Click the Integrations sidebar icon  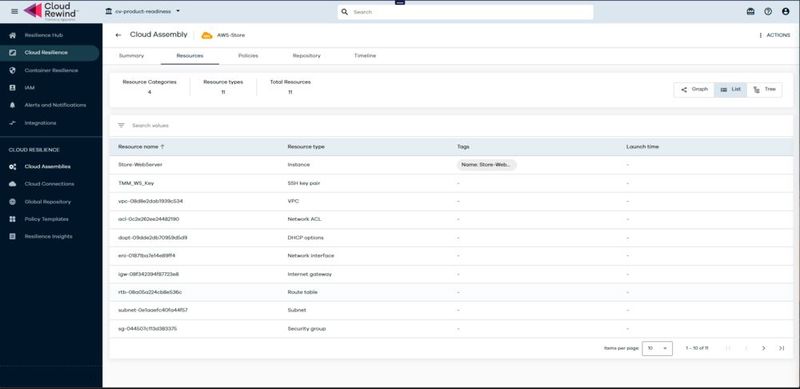coord(13,123)
